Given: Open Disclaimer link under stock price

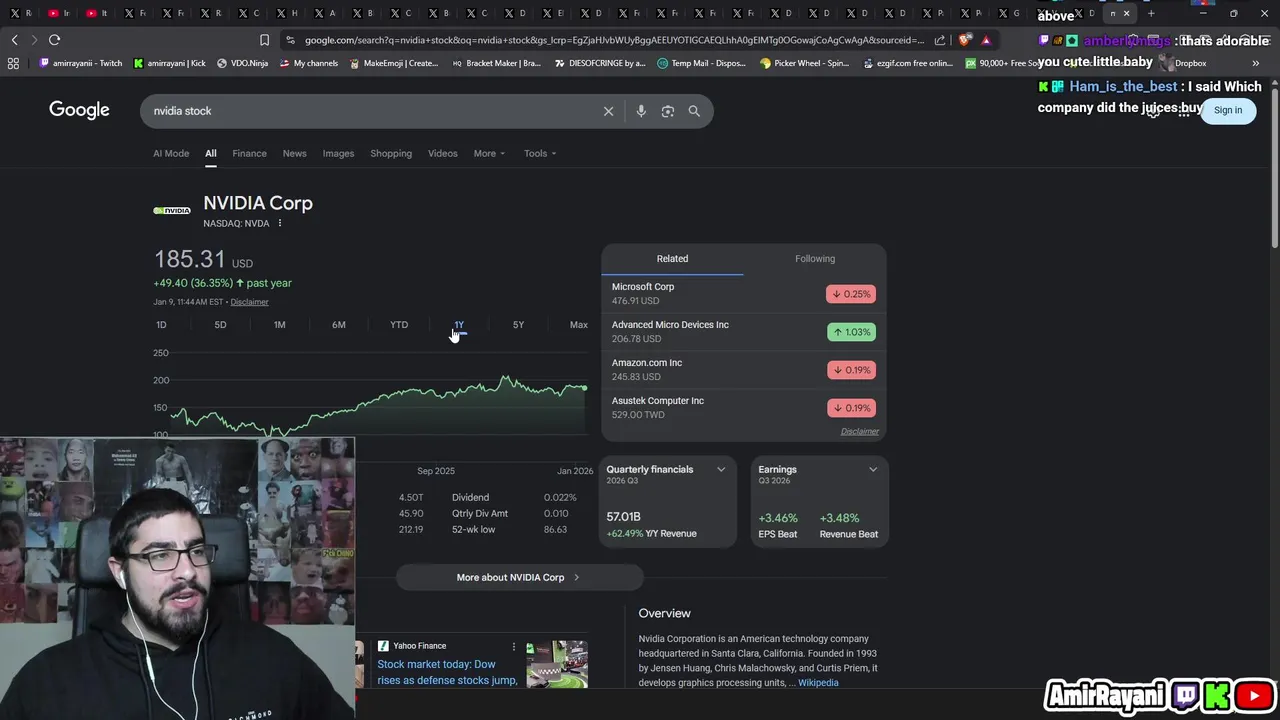Looking at the screenshot, I should coord(249,302).
